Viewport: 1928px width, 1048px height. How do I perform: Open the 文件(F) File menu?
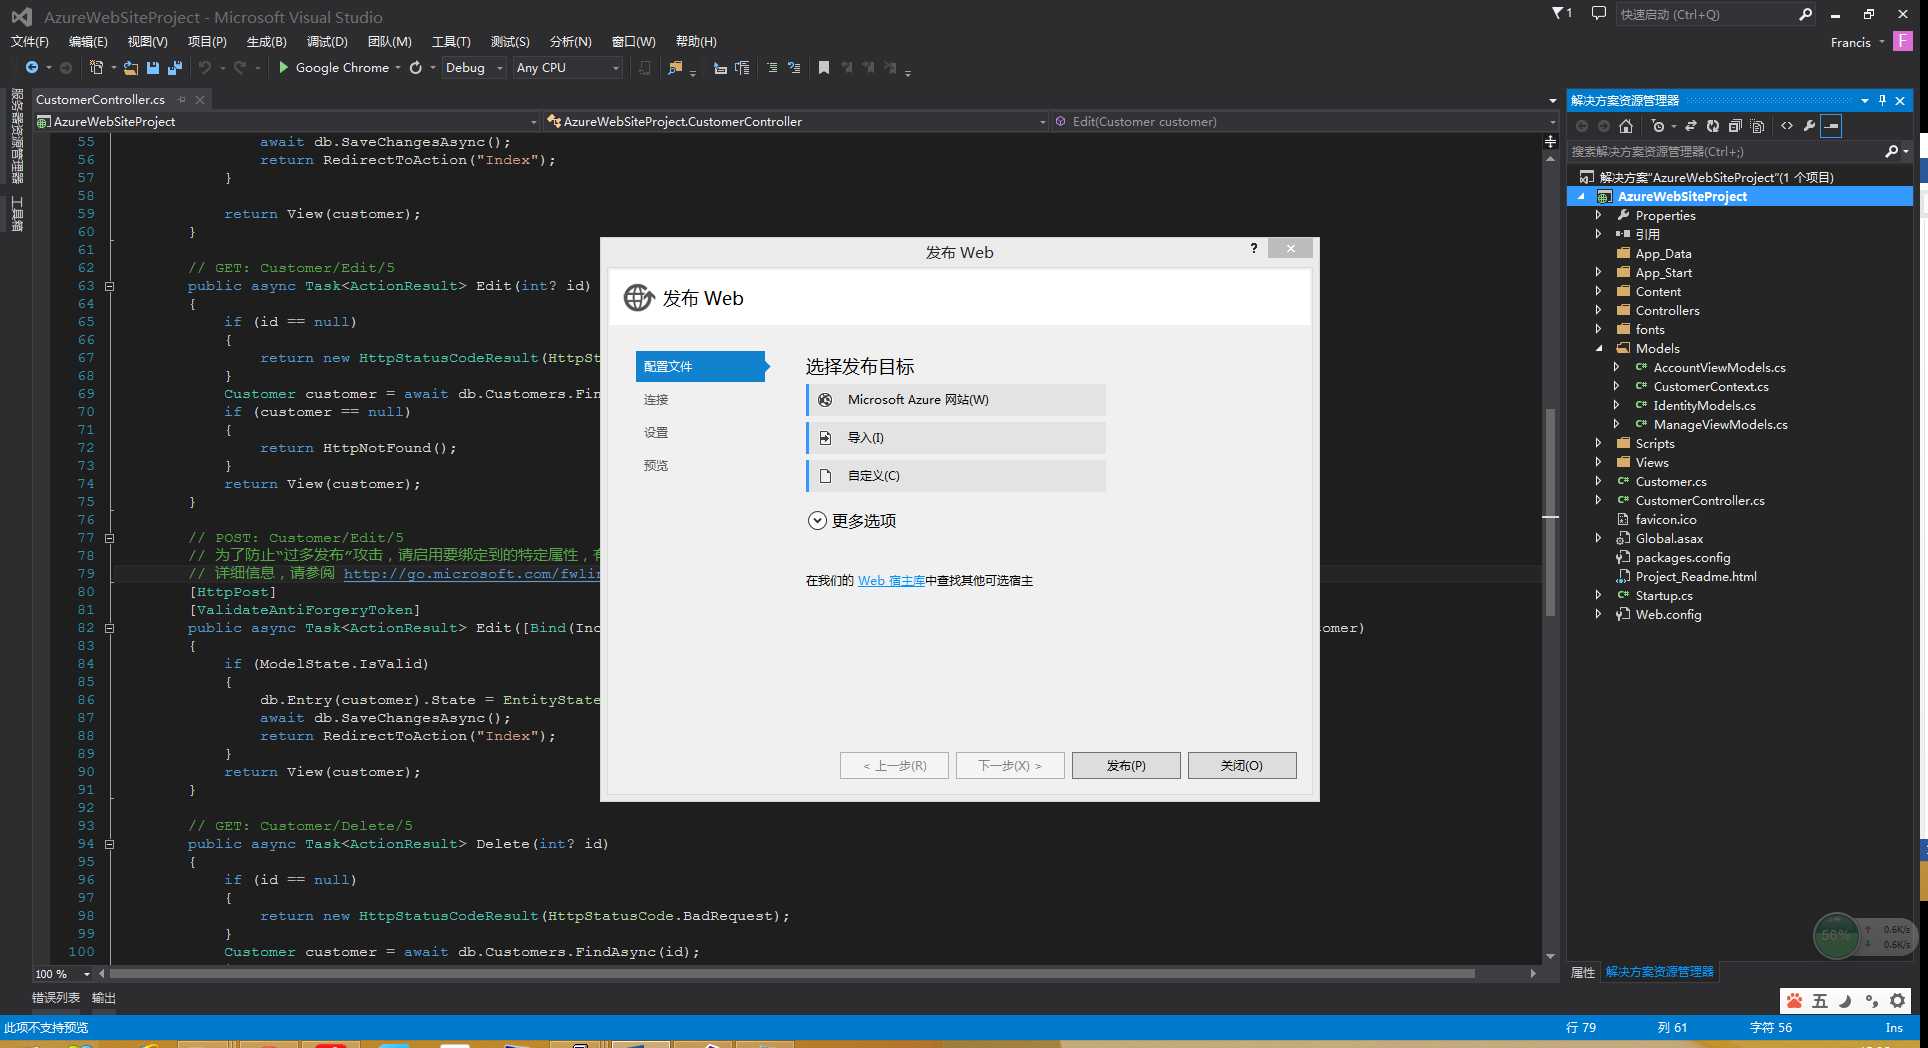tap(29, 41)
